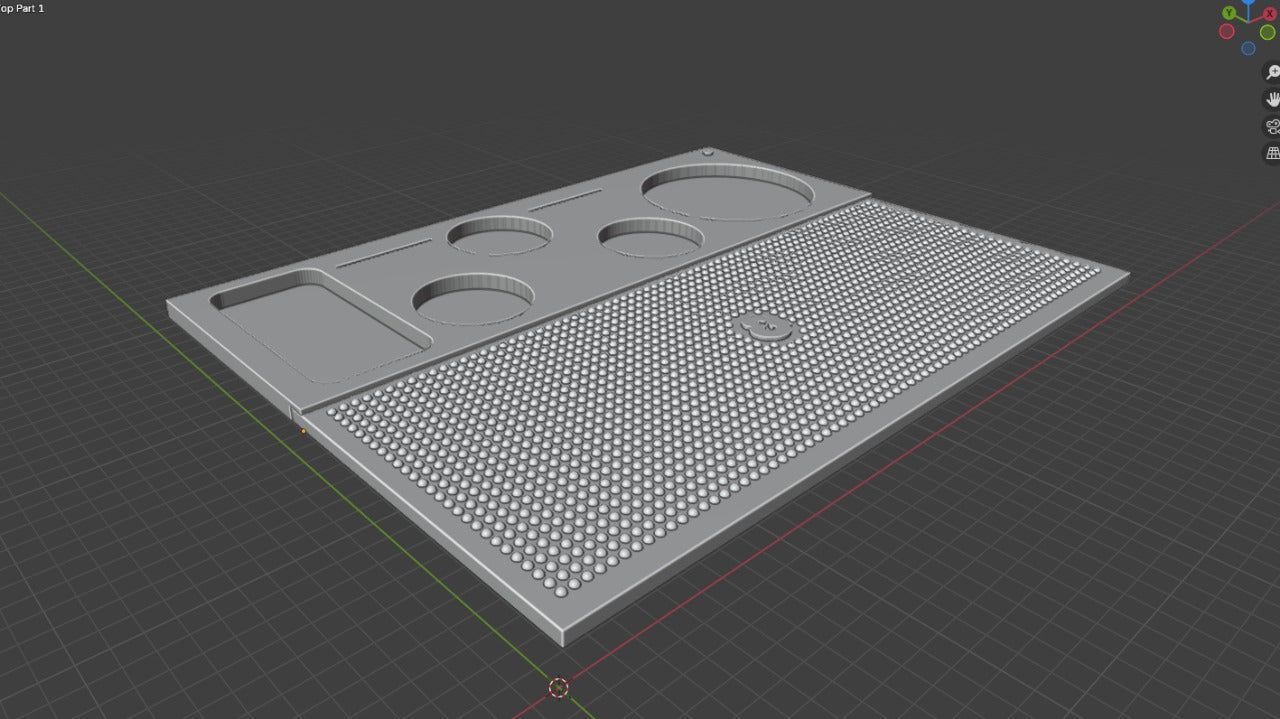Click the narrow slot near the large circle

tap(565, 200)
